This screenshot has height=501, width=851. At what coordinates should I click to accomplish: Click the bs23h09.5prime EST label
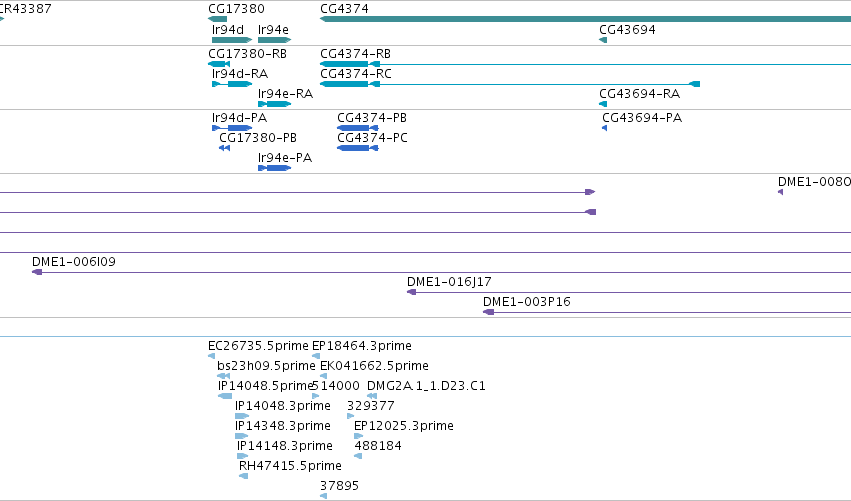pos(266,366)
